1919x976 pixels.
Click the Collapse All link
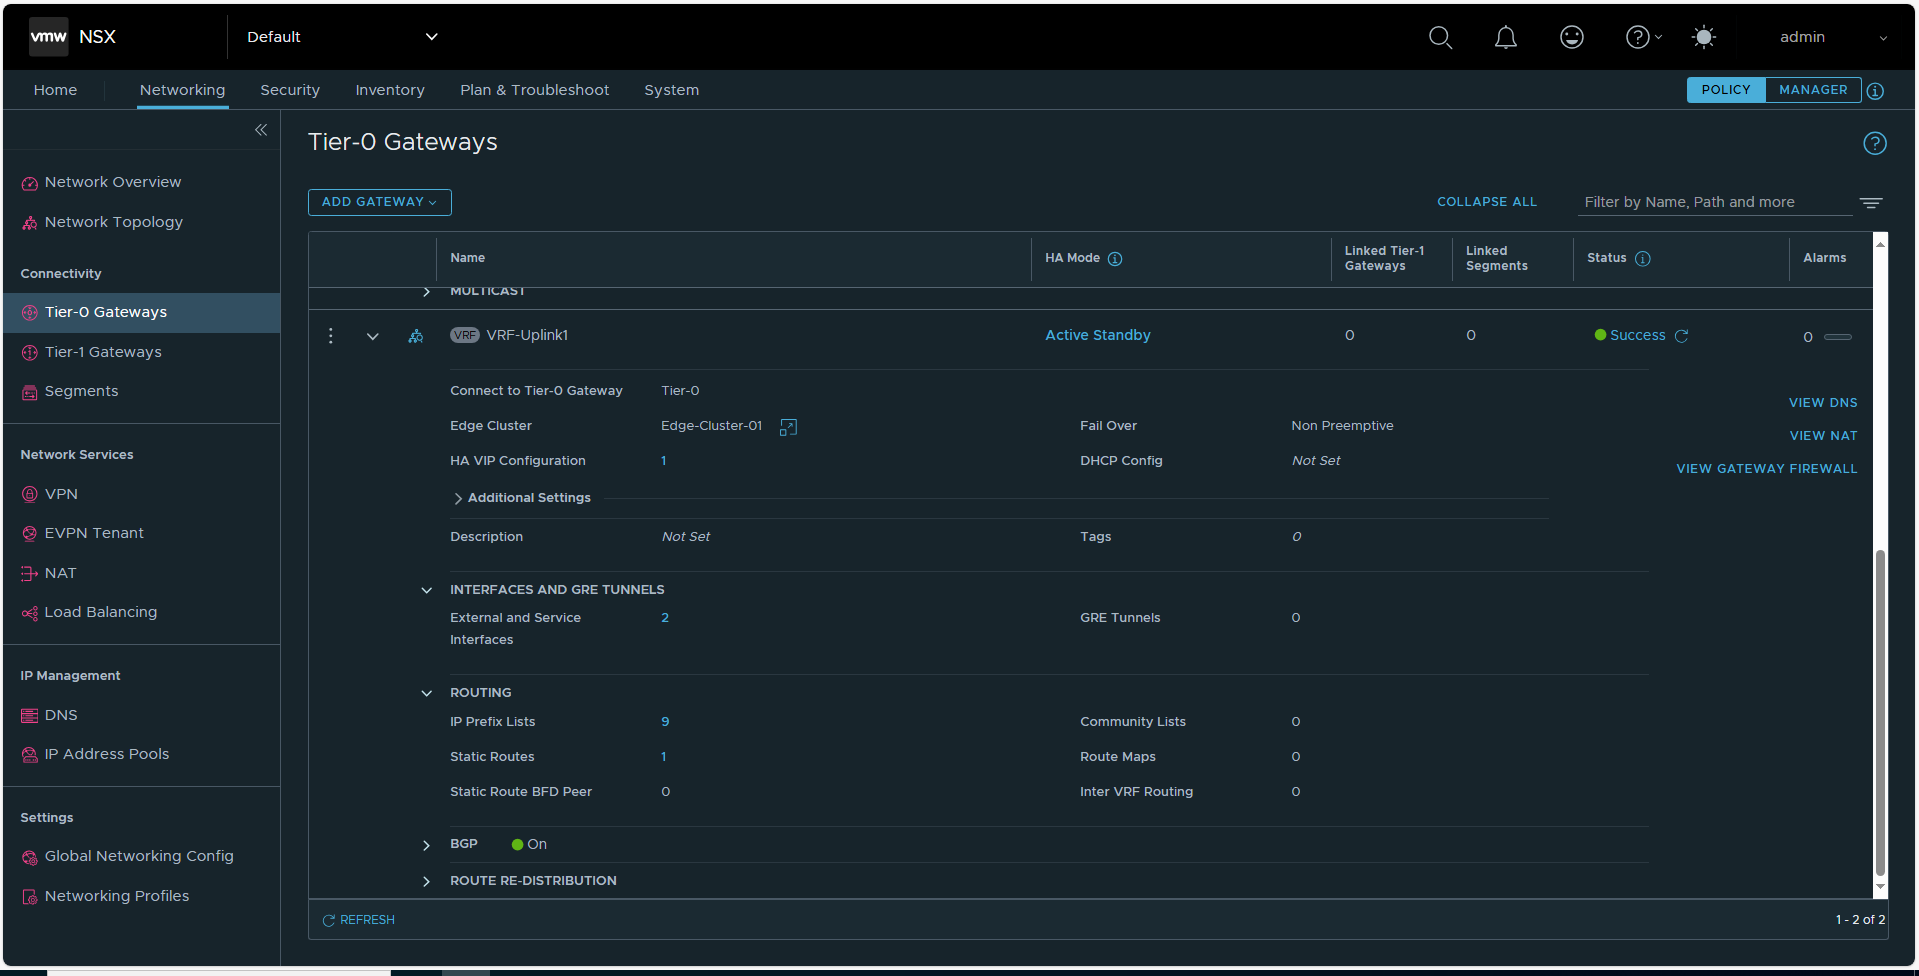click(1487, 202)
